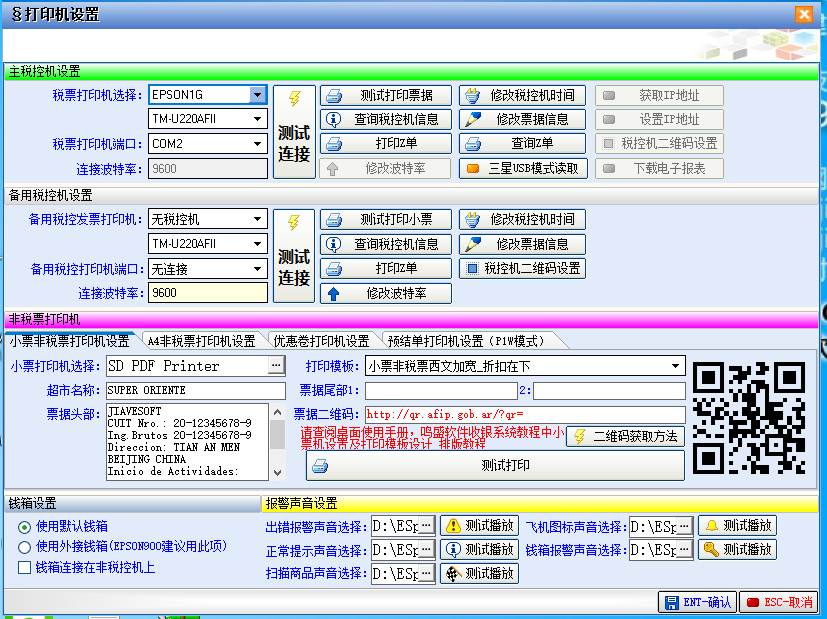Select 使用默认钱箱 radio option
The width and height of the screenshot is (827, 619).
pyautogui.click(x=25, y=526)
